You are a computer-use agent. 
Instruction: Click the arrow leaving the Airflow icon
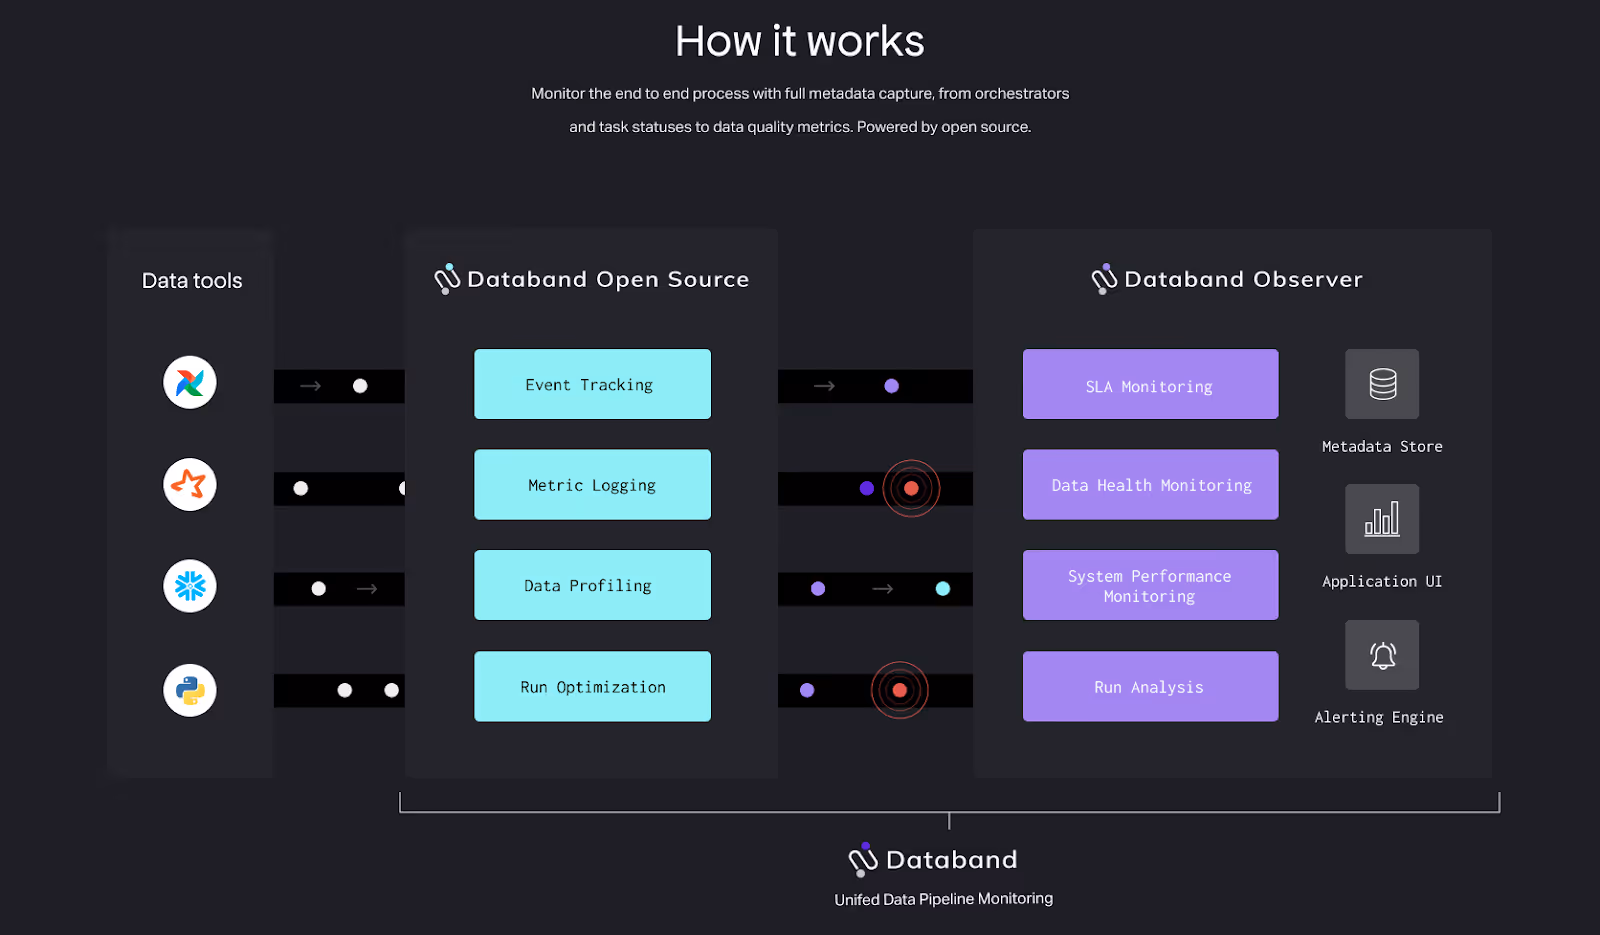pyautogui.click(x=311, y=386)
